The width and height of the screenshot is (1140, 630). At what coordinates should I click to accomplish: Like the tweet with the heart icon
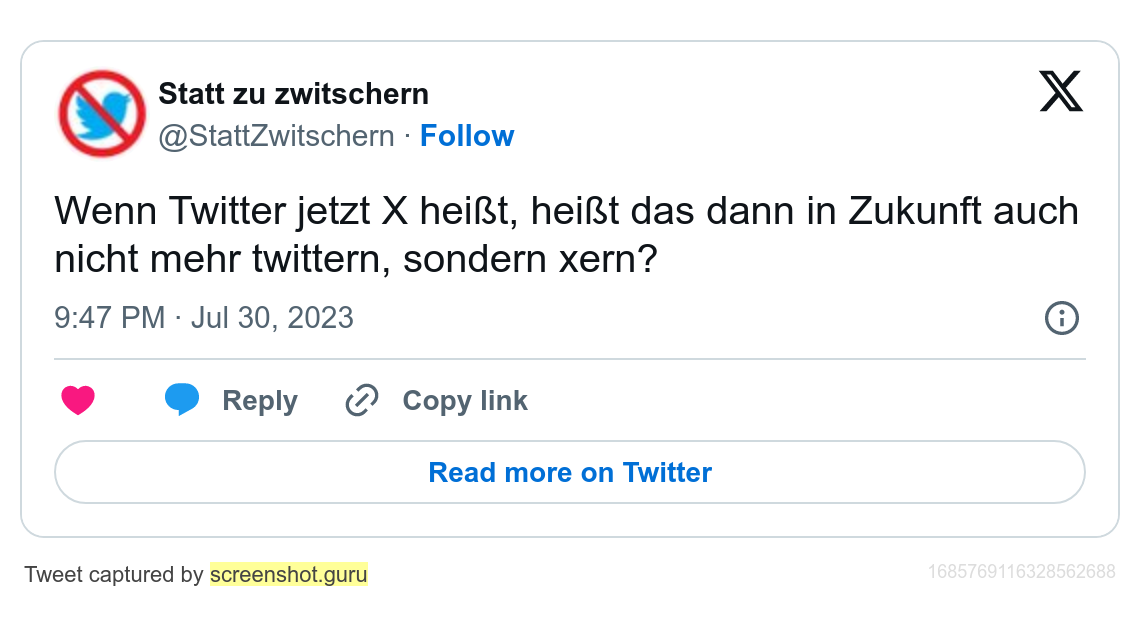pyautogui.click(x=78, y=400)
